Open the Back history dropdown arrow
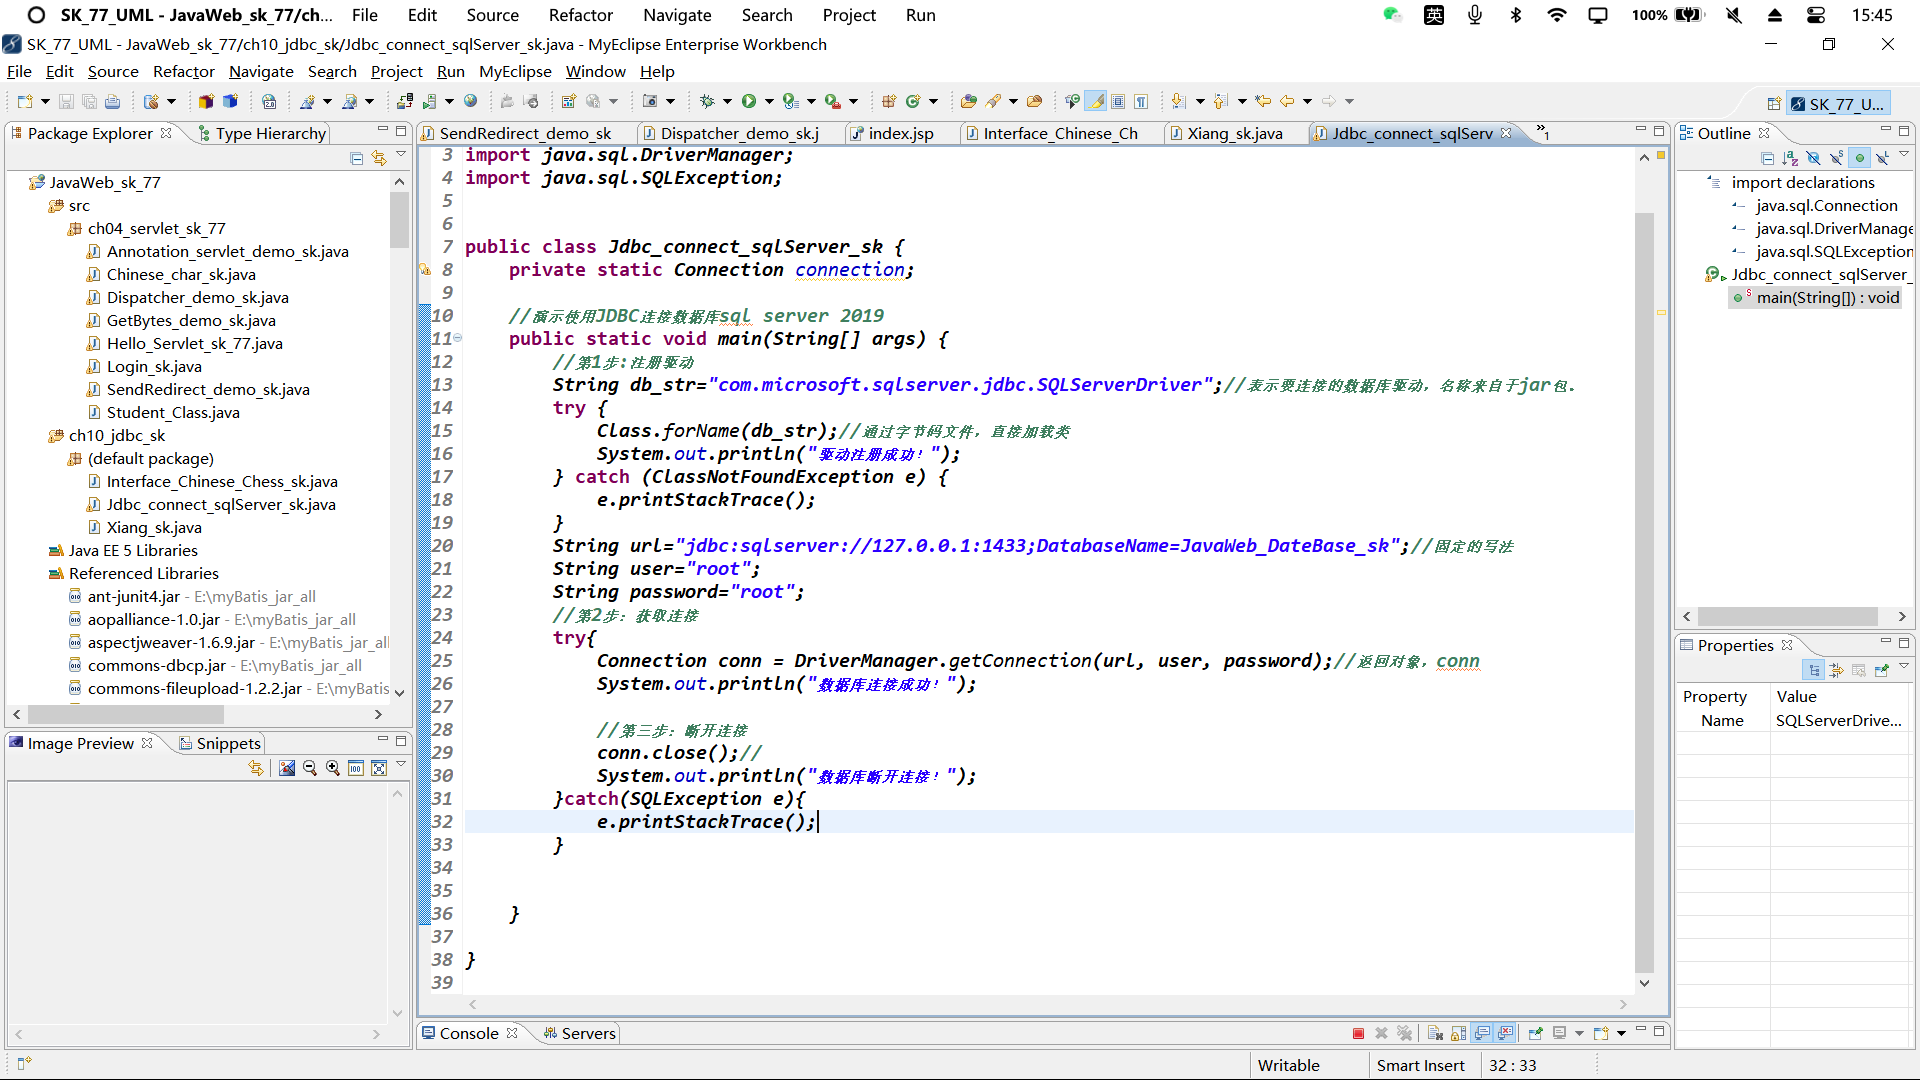The height and width of the screenshot is (1080, 1920). (1307, 101)
